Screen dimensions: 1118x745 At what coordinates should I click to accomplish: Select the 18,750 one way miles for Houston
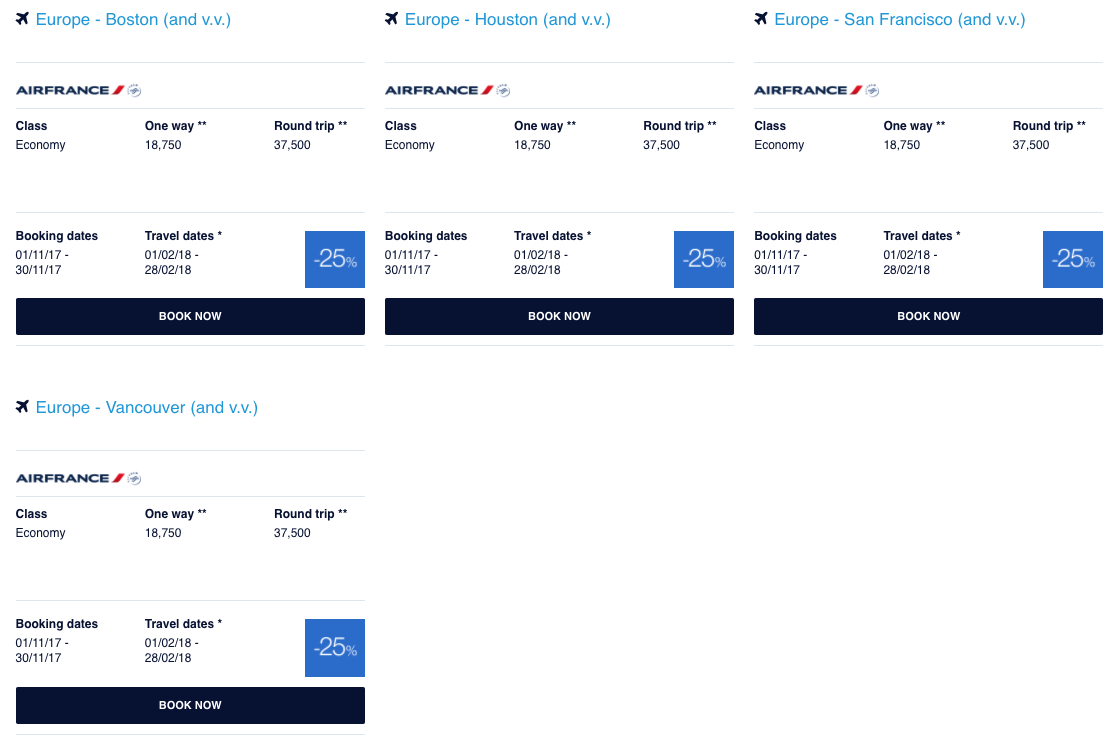click(x=533, y=145)
